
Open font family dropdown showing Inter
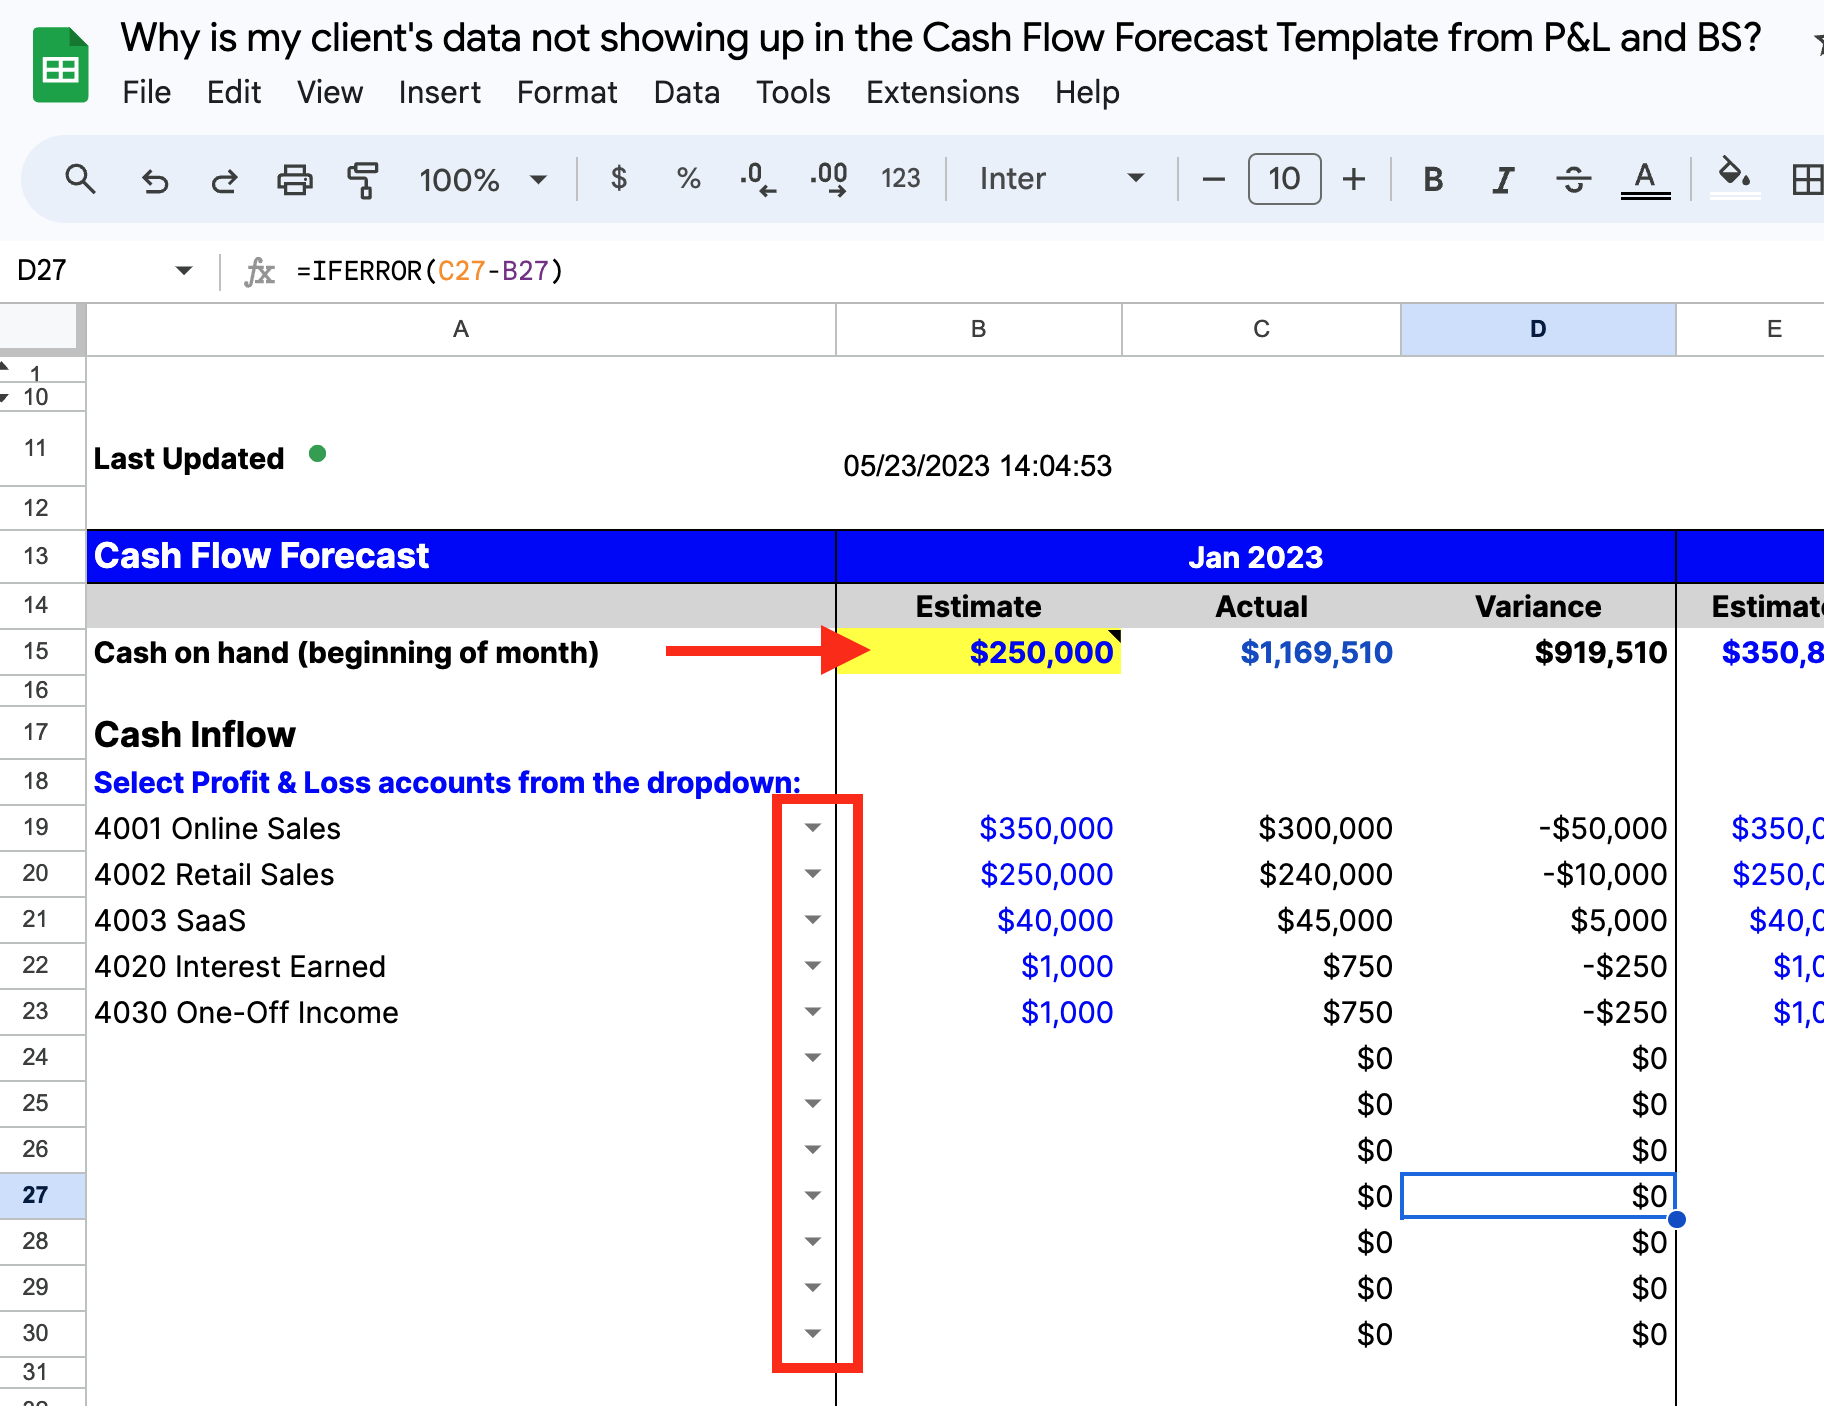[1061, 179]
